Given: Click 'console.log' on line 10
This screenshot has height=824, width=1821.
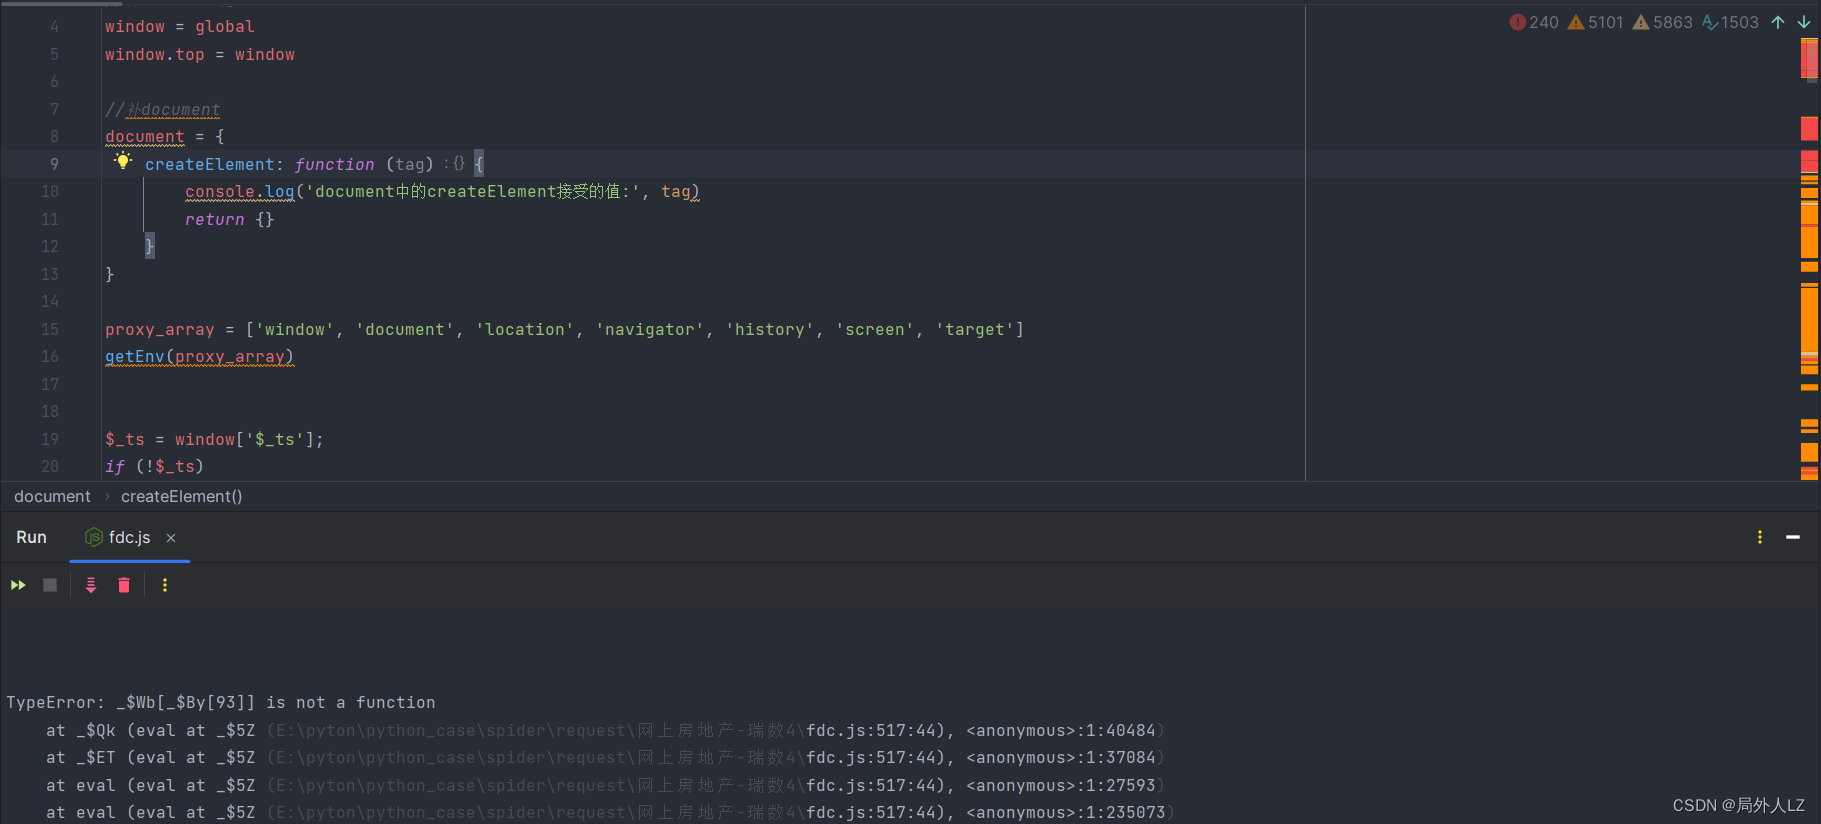Looking at the screenshot, I should pyautogui.click(x=240, y=192).
